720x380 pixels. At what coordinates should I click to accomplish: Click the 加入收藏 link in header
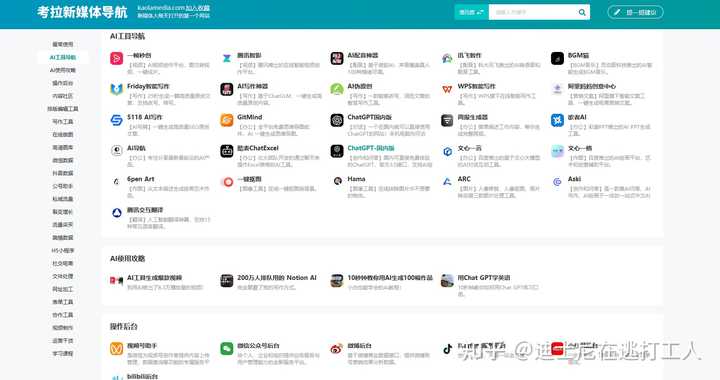coord(197,8)
